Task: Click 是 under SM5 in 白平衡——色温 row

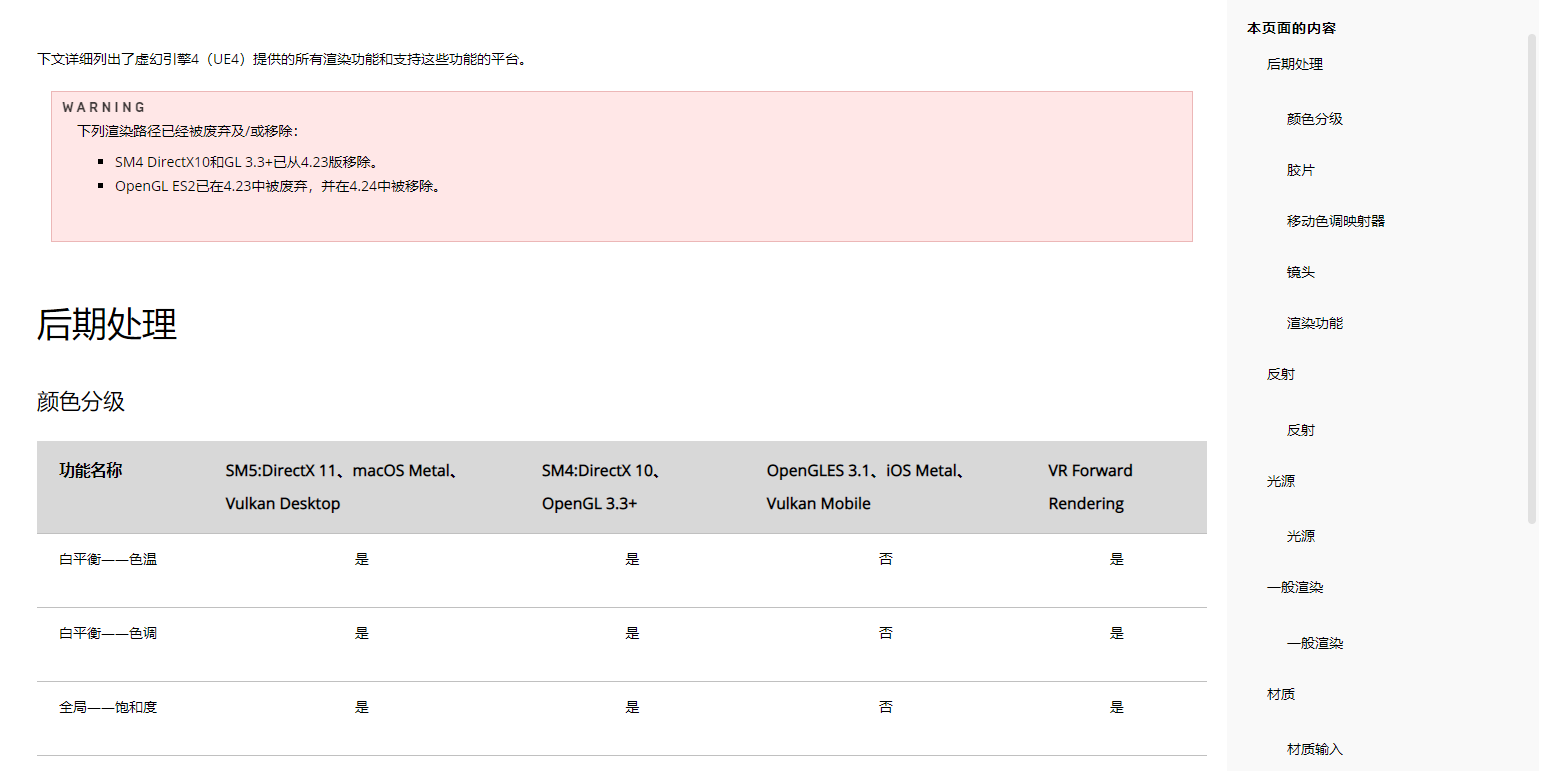Action: 362,559
